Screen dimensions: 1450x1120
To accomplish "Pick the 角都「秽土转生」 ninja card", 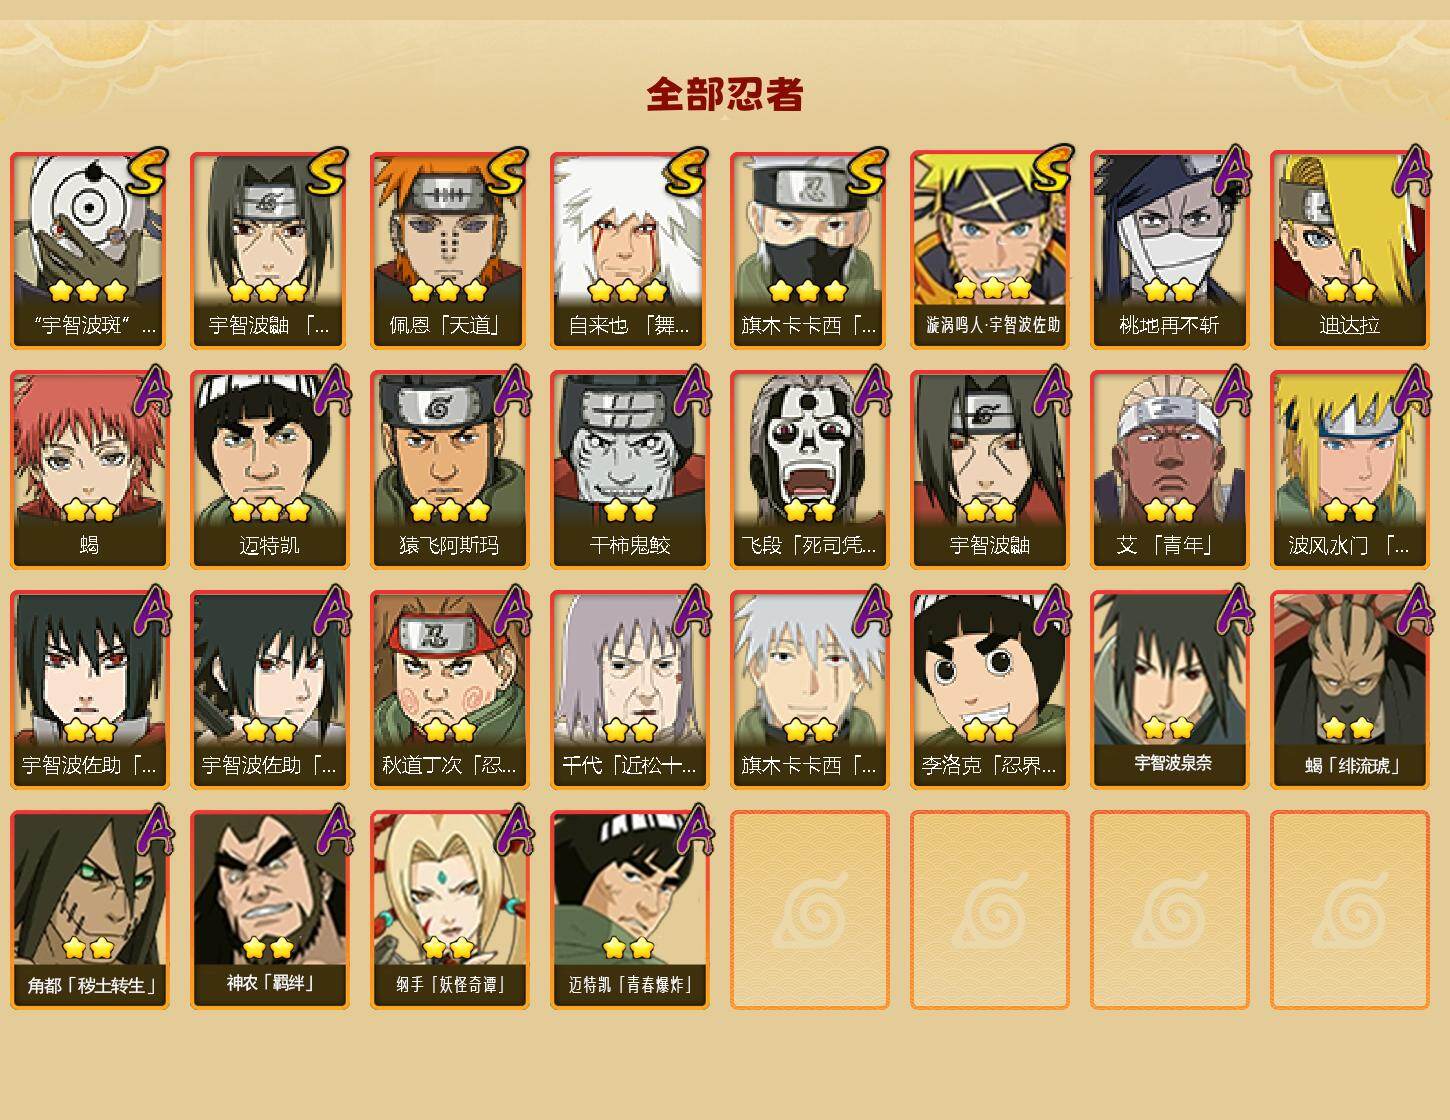I will 90,910.
